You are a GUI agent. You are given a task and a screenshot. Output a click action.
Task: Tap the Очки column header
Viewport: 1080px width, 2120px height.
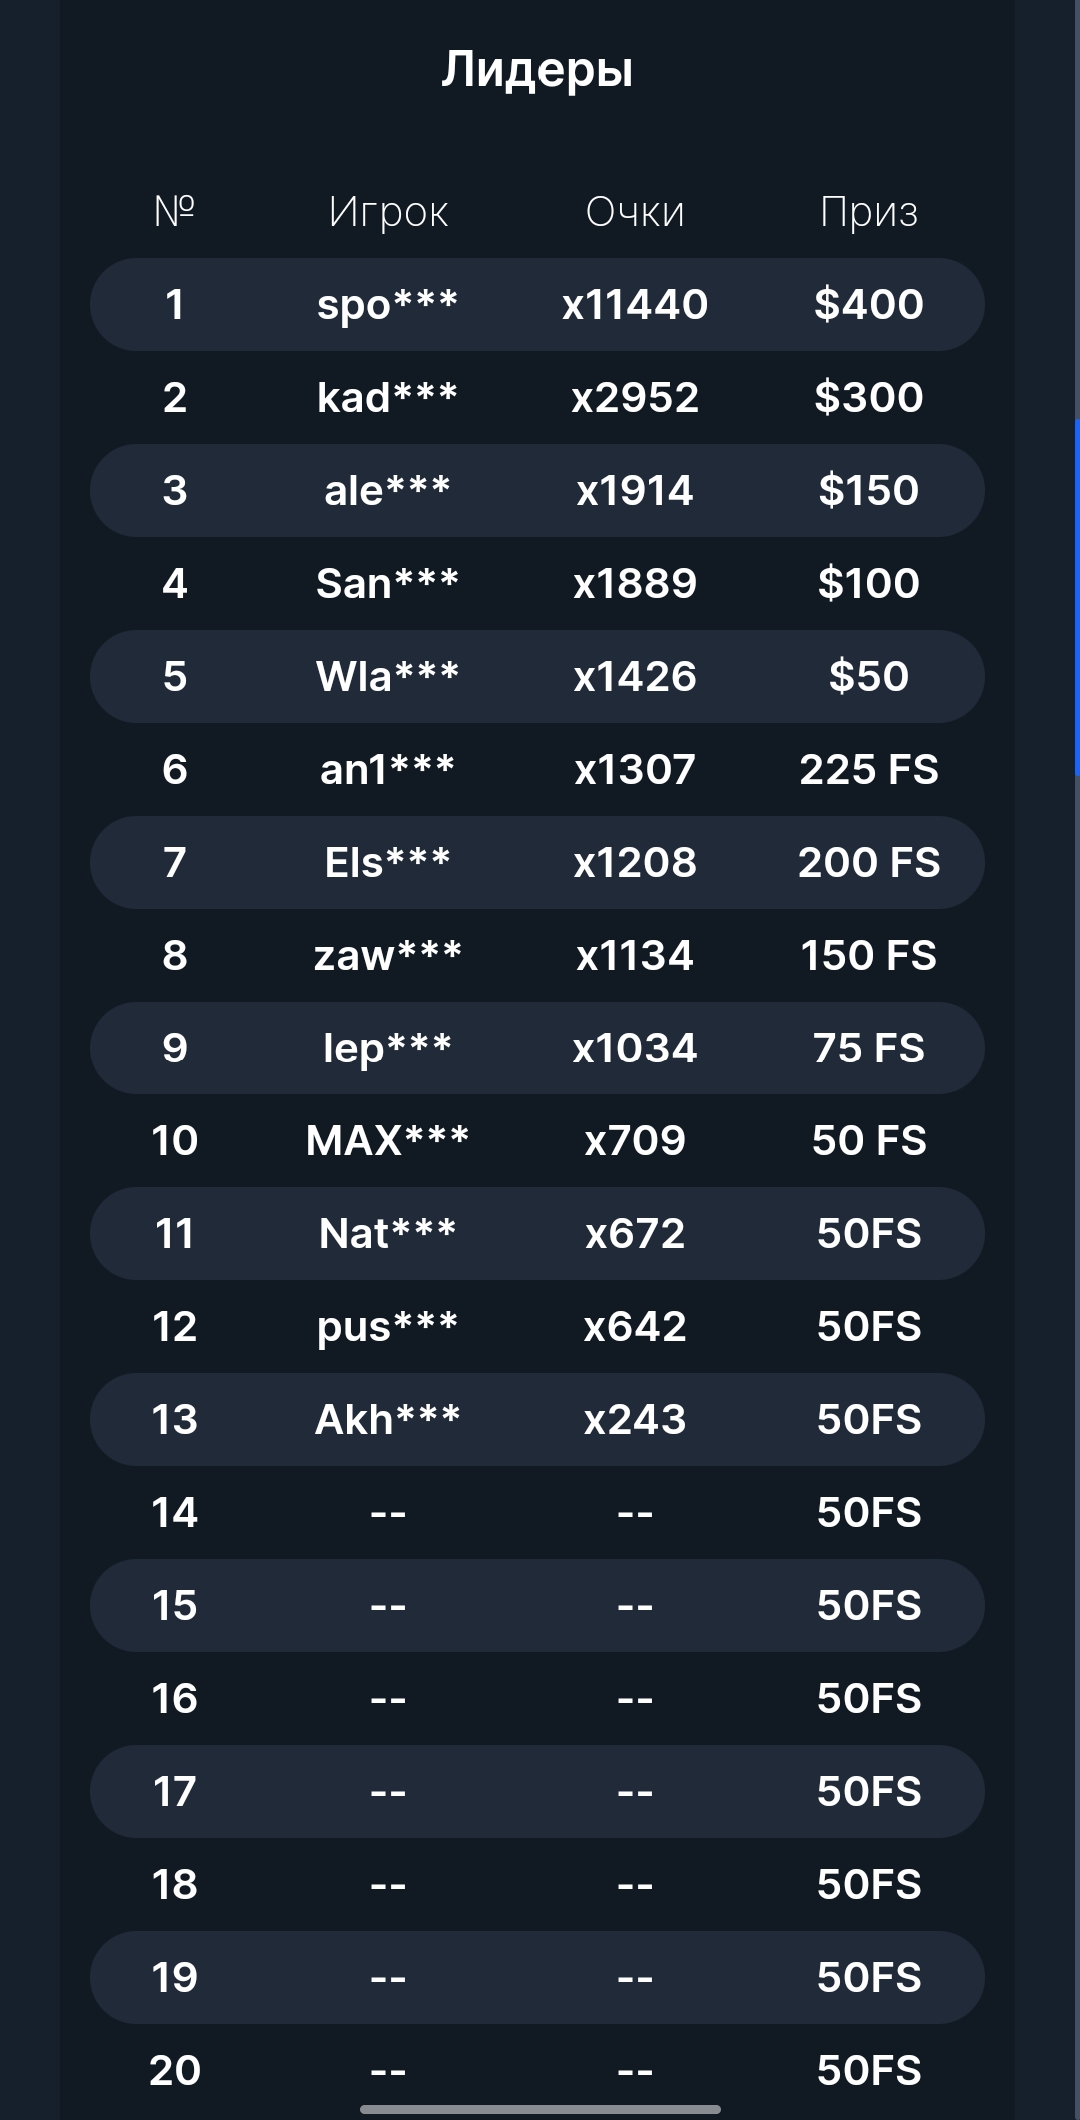[x=635, y=212]
